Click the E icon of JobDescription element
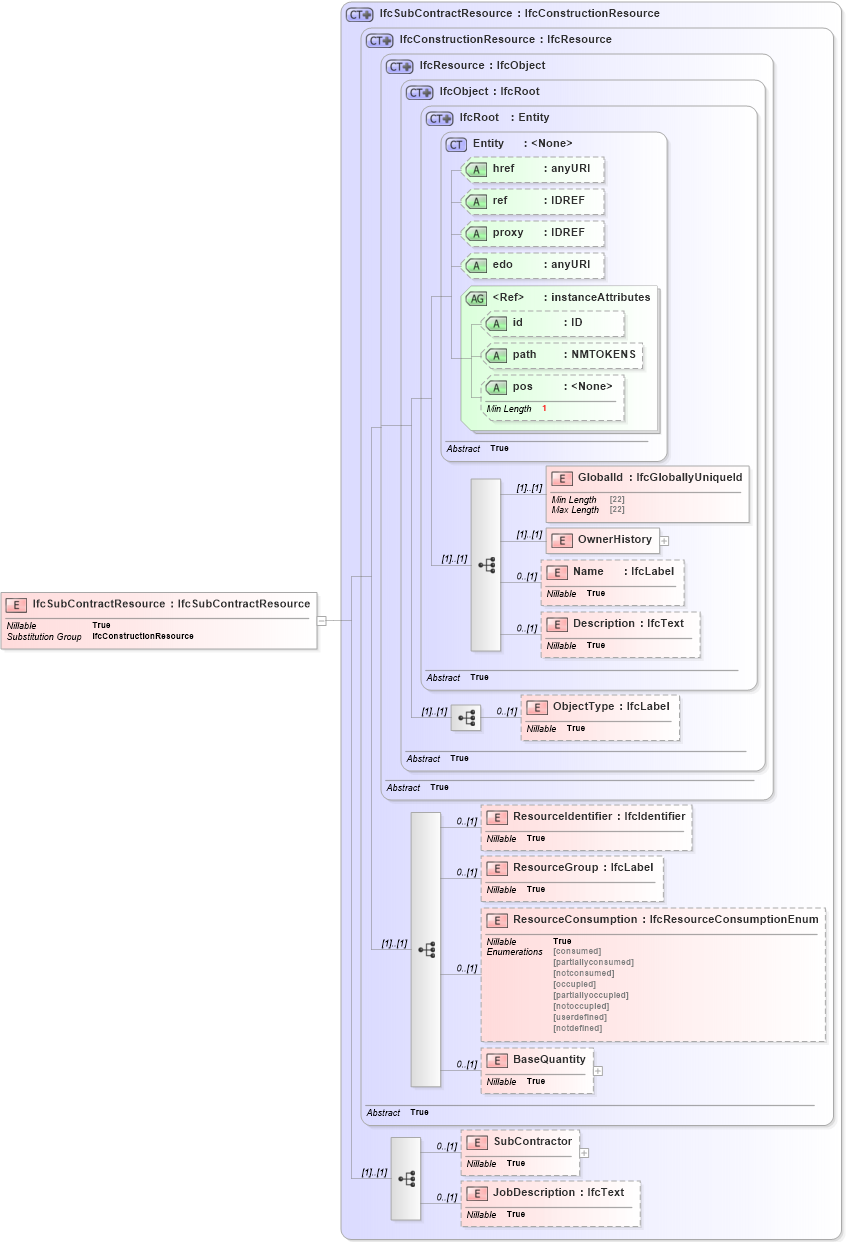Image resolution: width=846 pixels, height=1242 pixels. click(x=475, y=1192)
